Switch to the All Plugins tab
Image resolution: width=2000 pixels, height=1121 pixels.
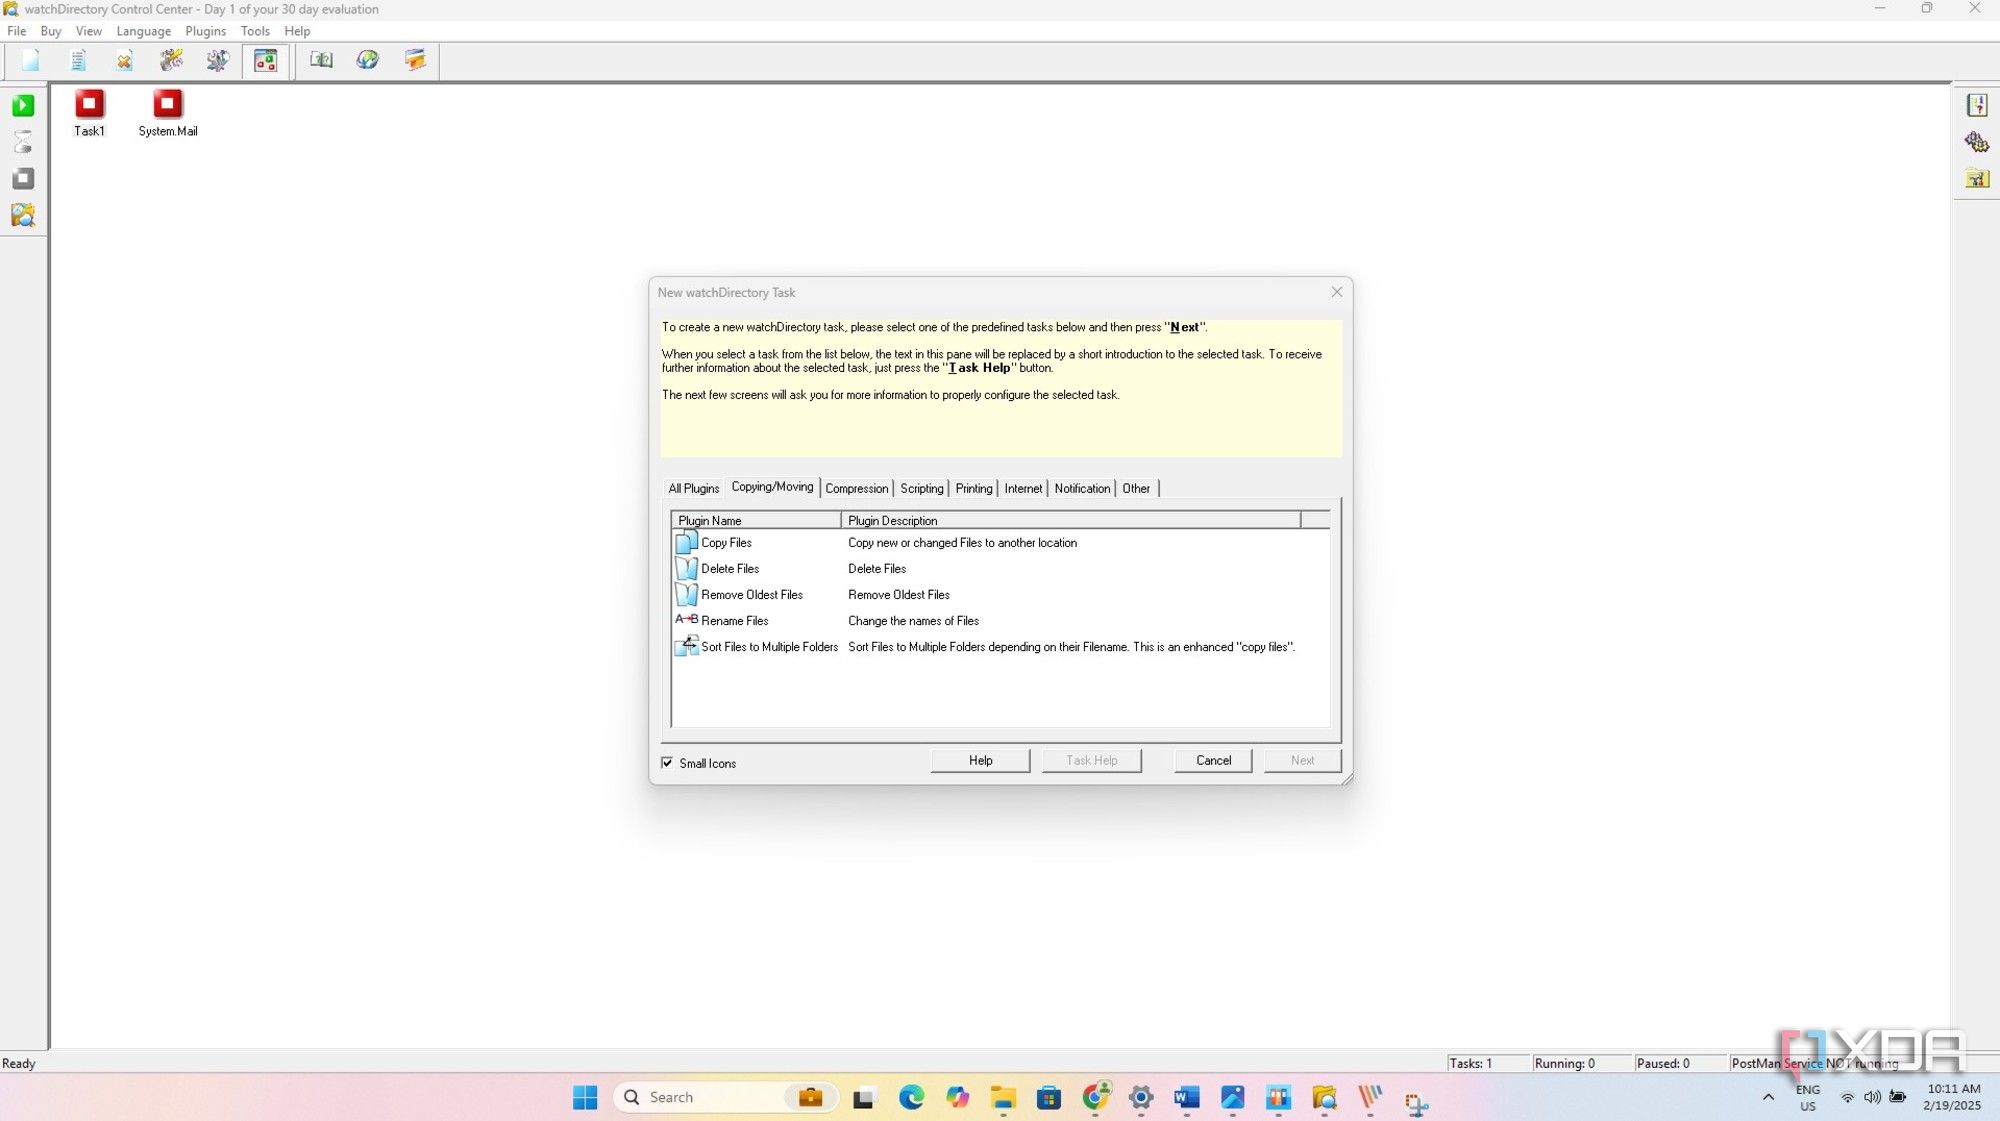tap(693, 489)
